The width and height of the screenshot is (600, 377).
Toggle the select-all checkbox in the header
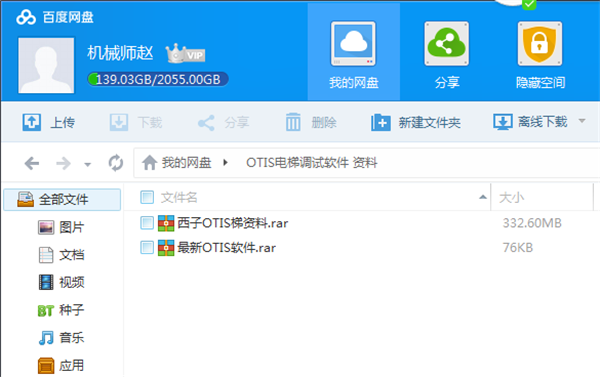147,197
